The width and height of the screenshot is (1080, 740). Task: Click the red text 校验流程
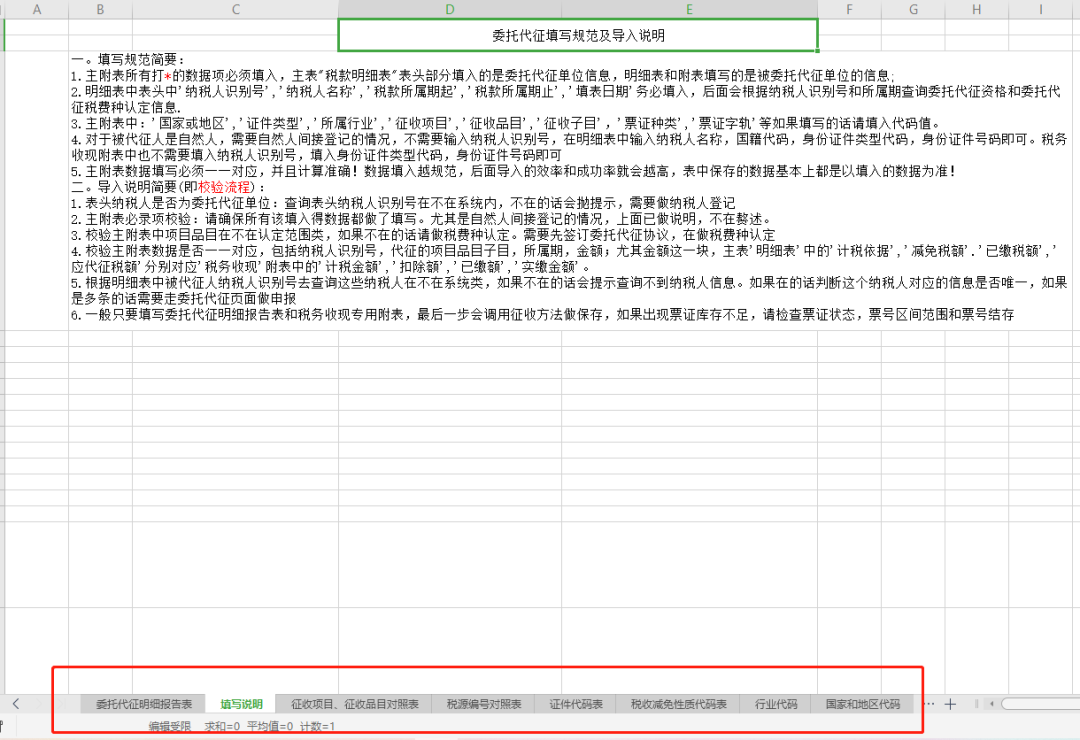pyautogui.click(x=225, y=187)
